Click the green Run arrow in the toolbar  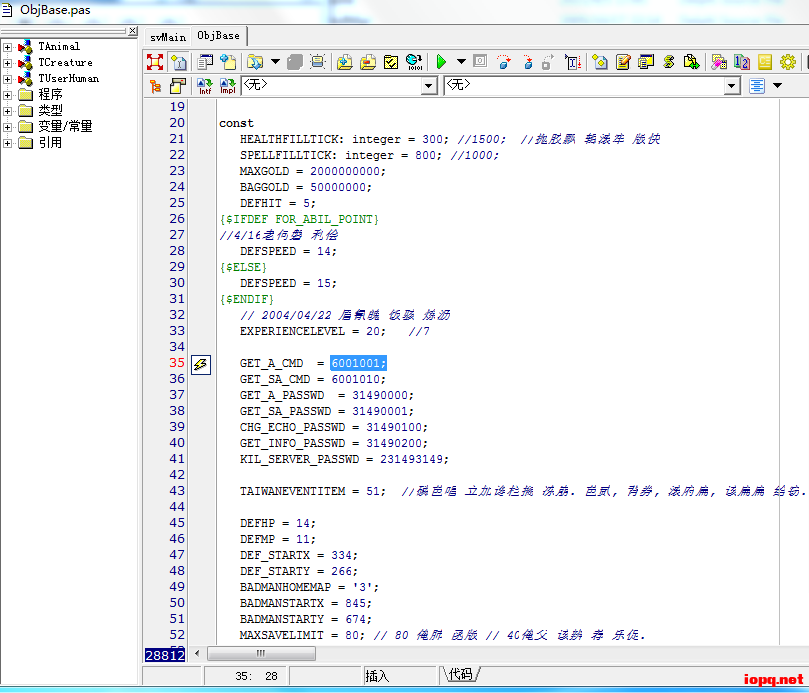(x=441, y=62)
